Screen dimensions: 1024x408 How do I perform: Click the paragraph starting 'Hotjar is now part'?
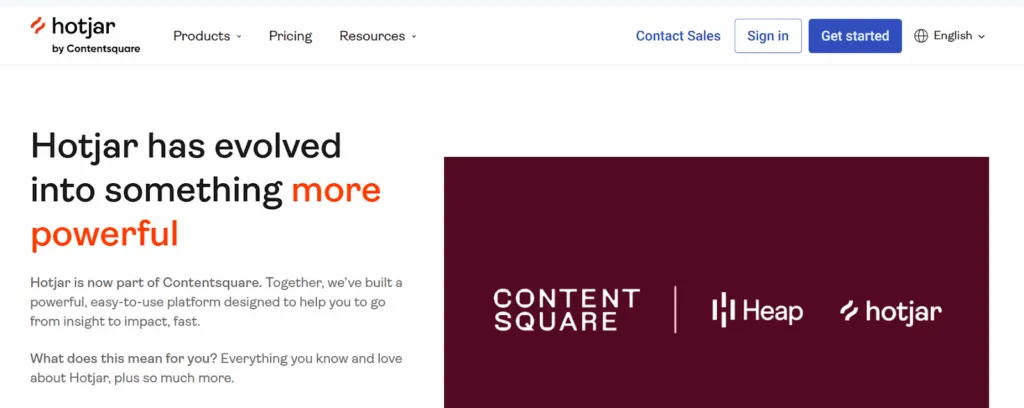[x=216, y=302]
